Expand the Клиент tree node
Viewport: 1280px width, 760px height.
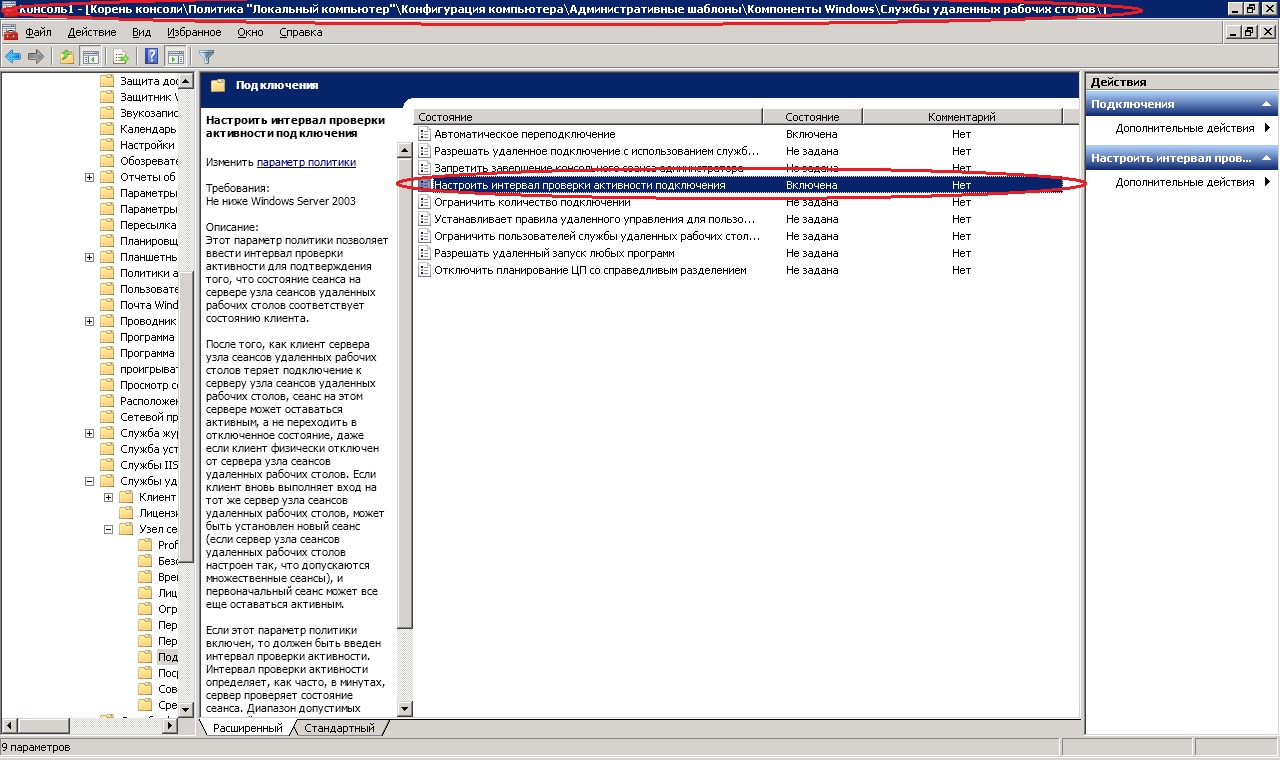[109, 497]
